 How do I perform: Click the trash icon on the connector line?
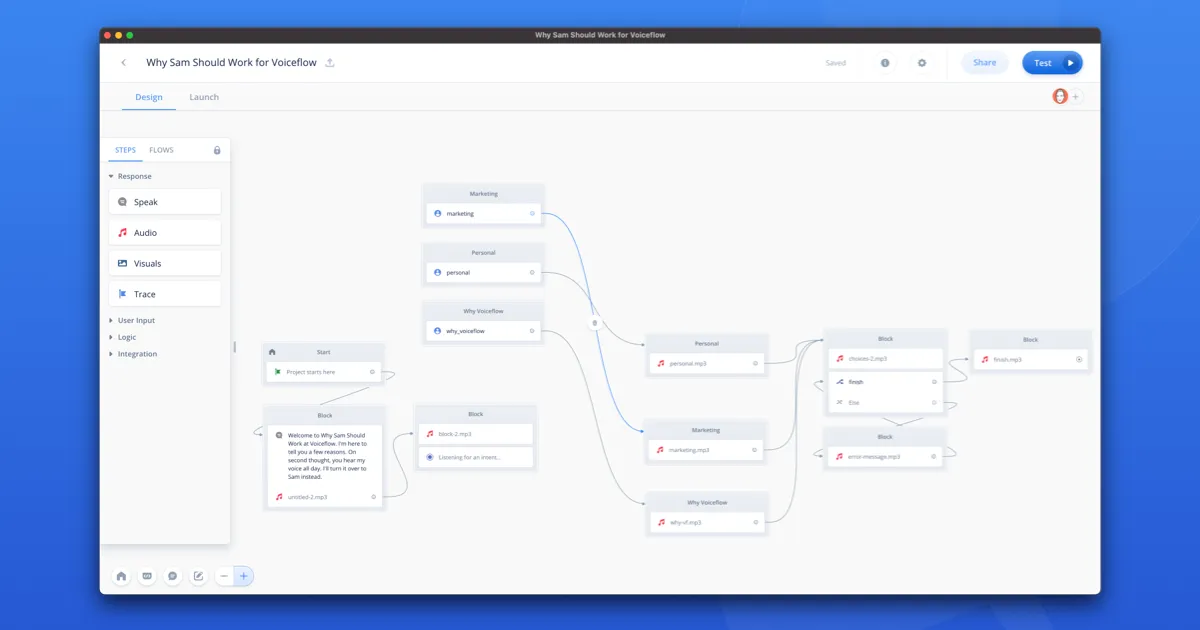(x=595, y=323)
